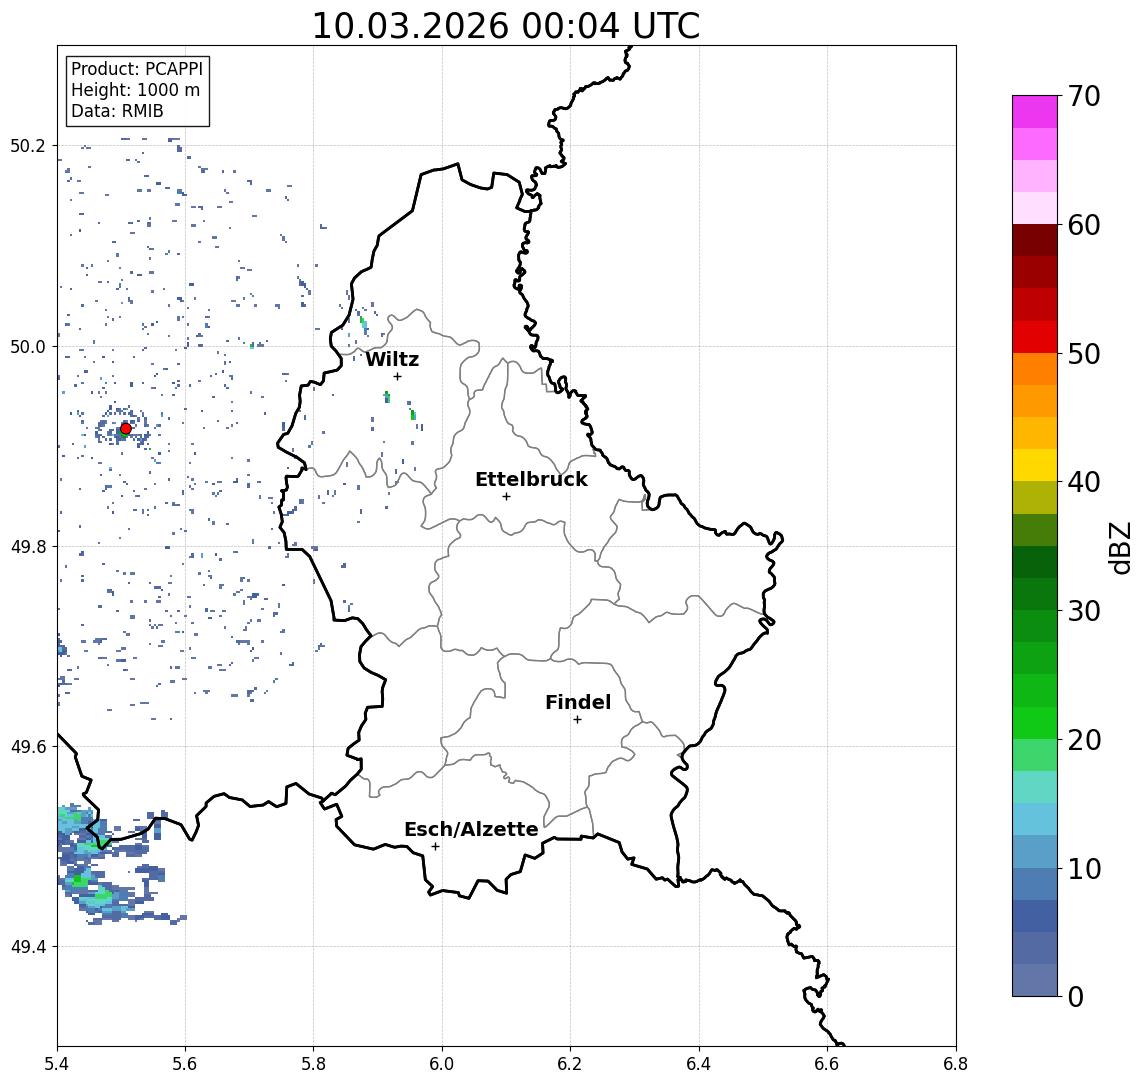Click the Product: PCAPPI text line
Viewport: 1145px width, 1084px height.
[x=137, y=69]
